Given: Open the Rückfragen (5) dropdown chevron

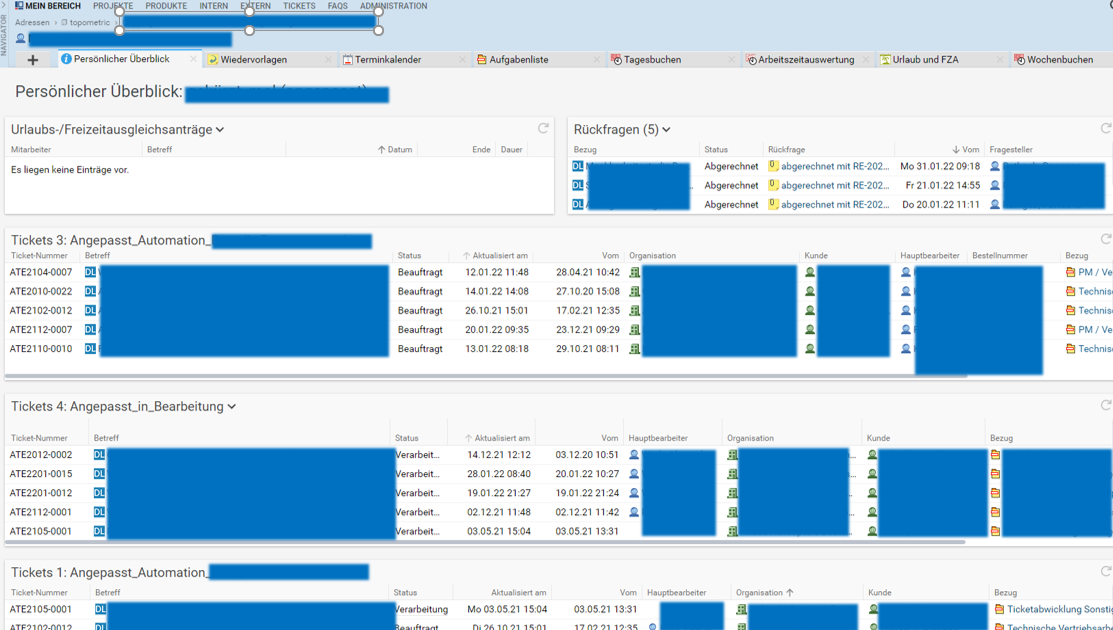Looking at the screenshot, I should [666, 130].
